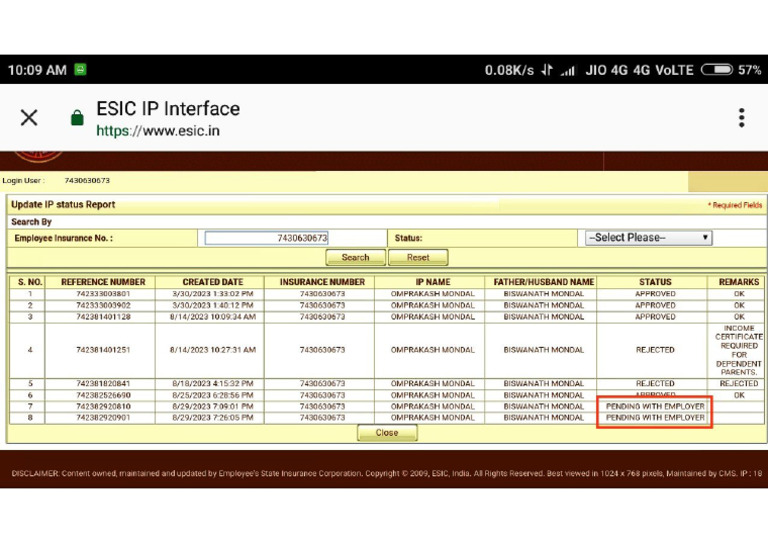Click the Search button
Viewport: 768px width, 543px height.
[356, 258]
